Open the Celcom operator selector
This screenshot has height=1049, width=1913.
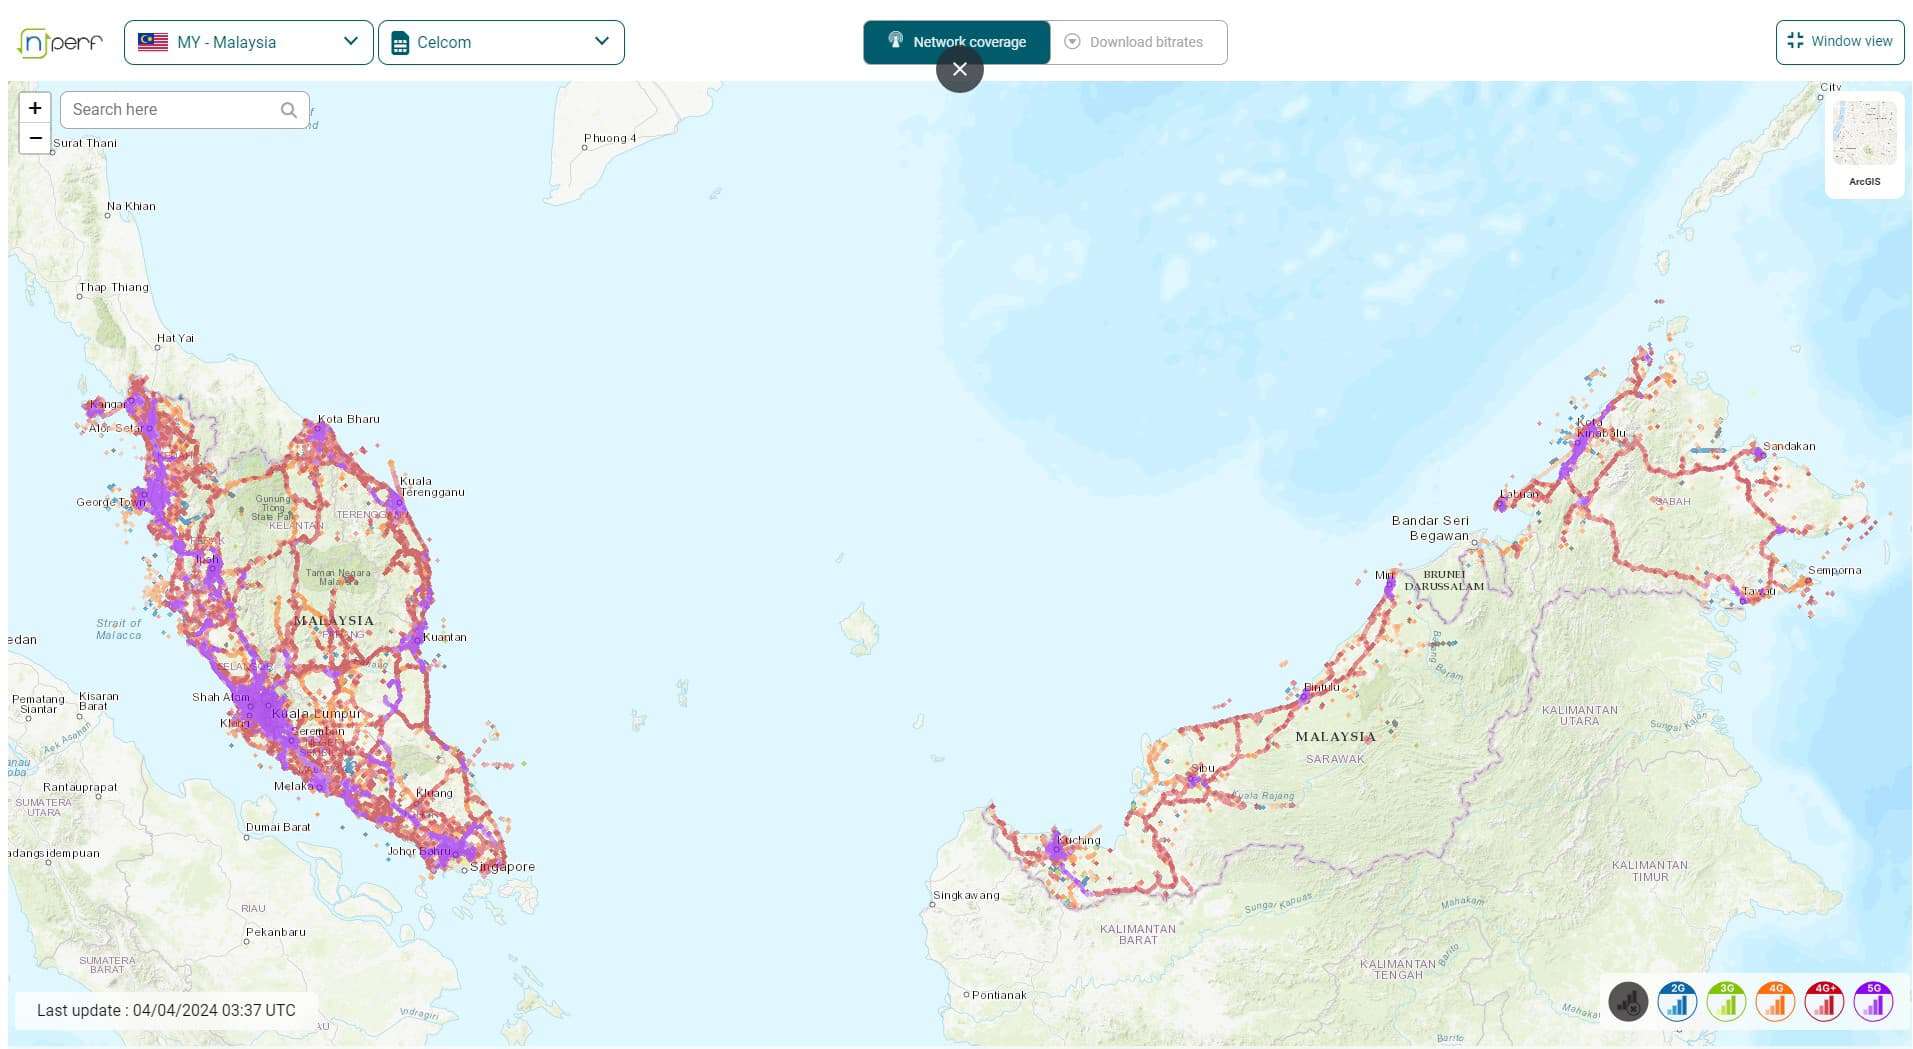click(x=499, y=41)
